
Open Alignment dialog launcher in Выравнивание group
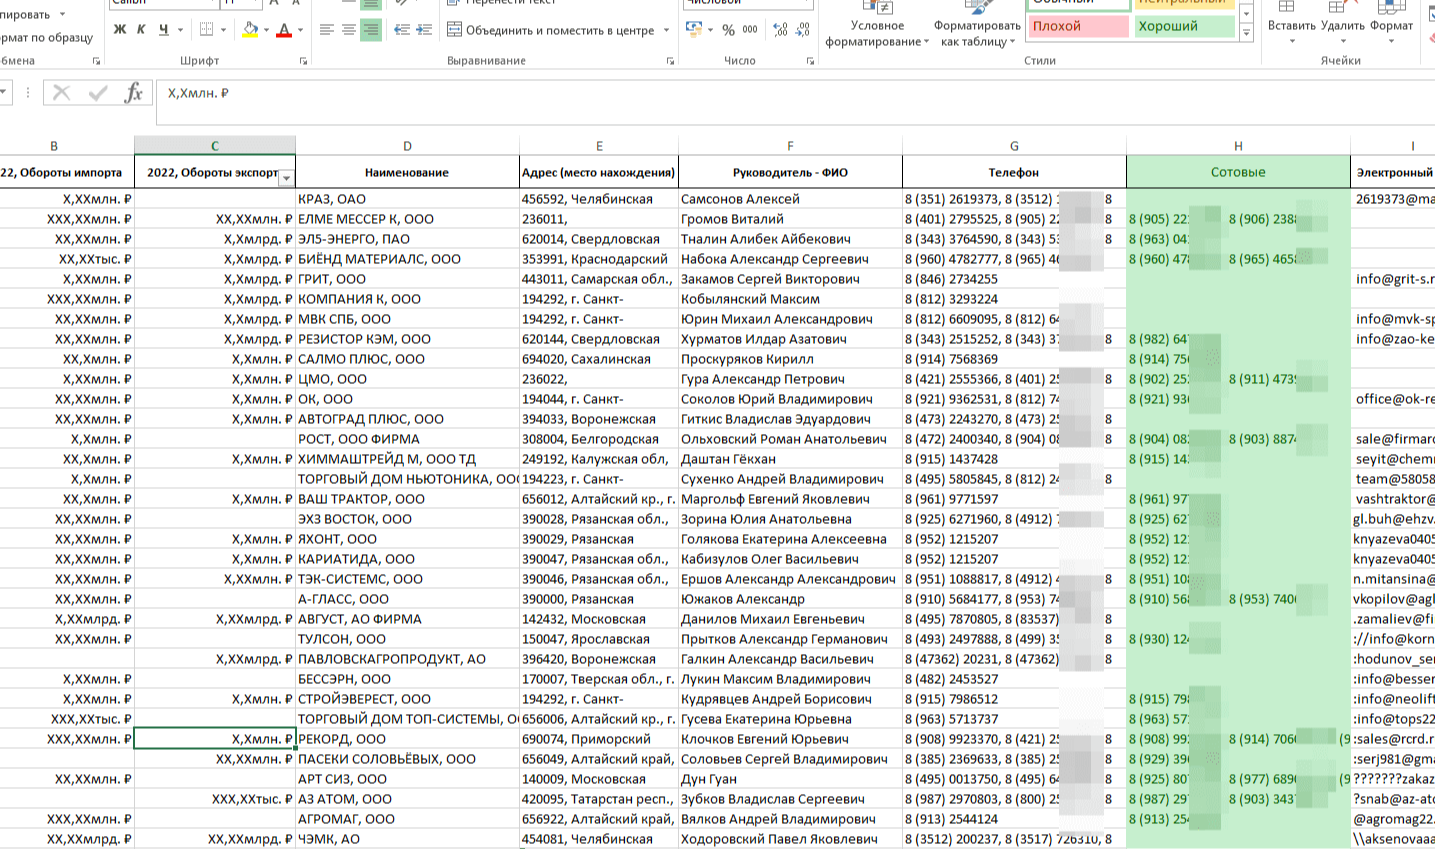click(670, 61)
